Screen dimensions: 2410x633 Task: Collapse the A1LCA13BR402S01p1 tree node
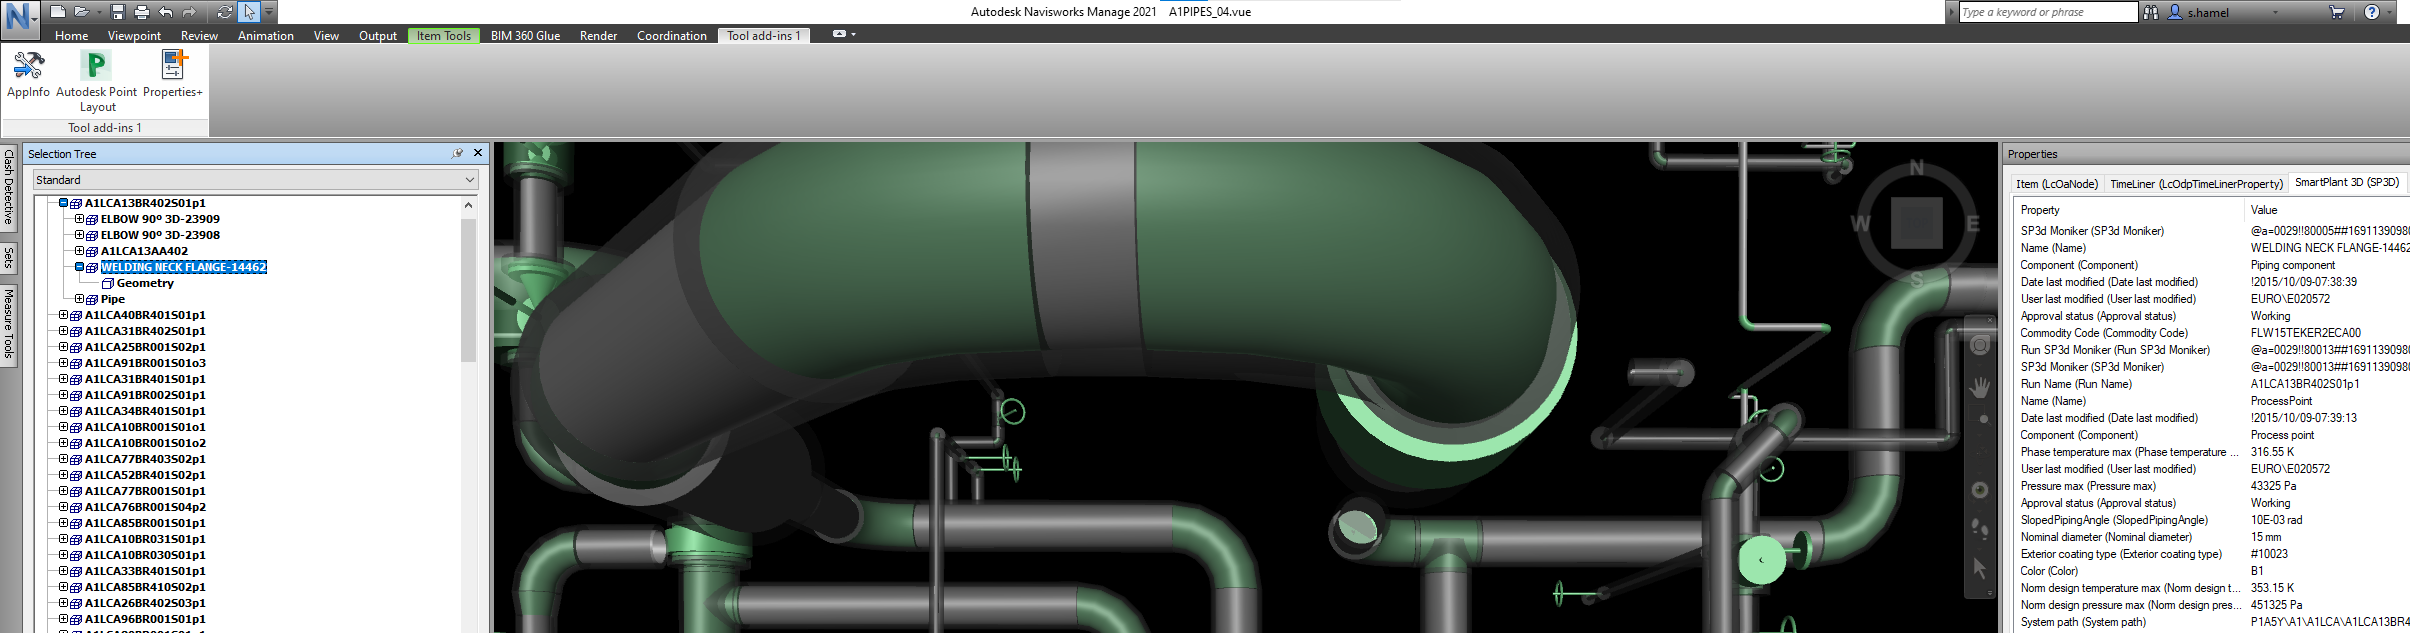click(63, 203)
